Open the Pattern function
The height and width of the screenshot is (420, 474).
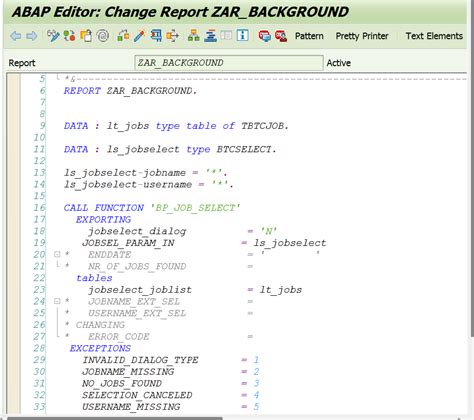[309, 36]
